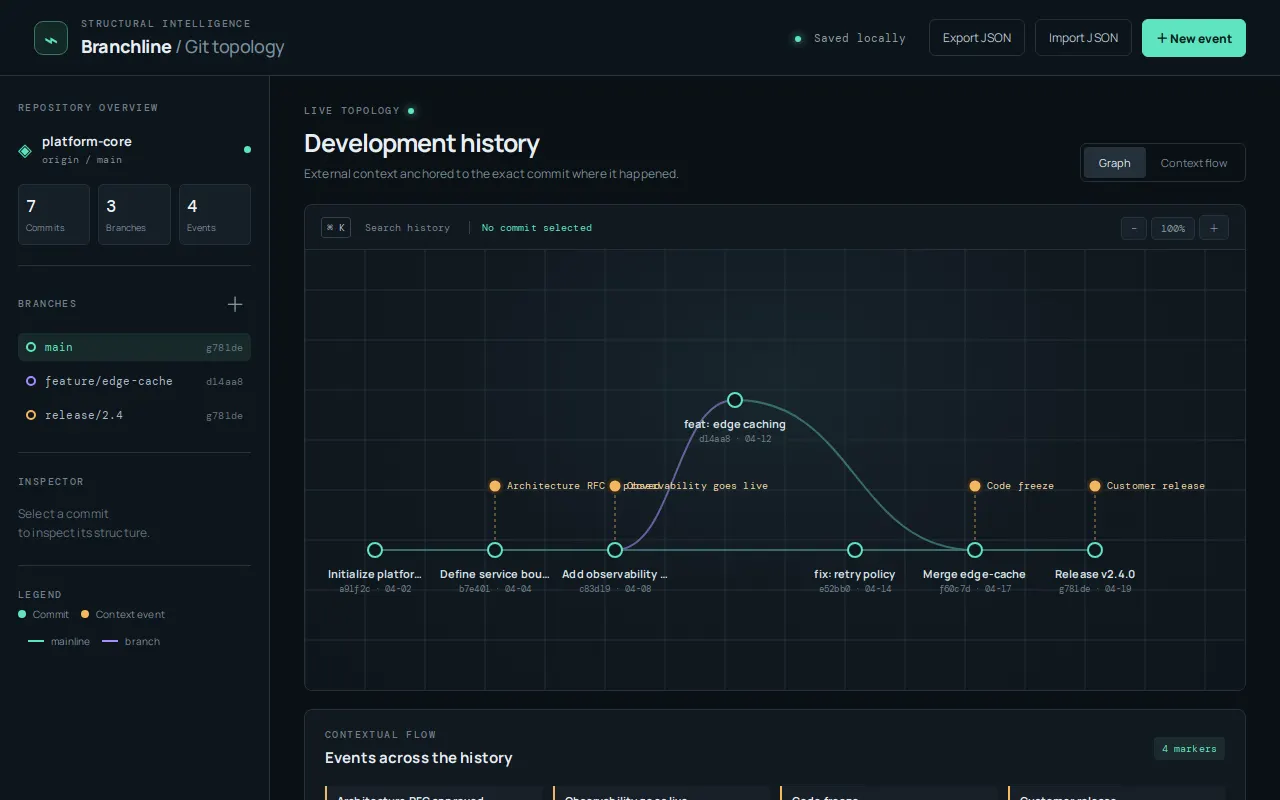This screenshot has width=1280, height=800.
Task: Select the Merge edge-cache commit node
Action: tap(975, 550)
